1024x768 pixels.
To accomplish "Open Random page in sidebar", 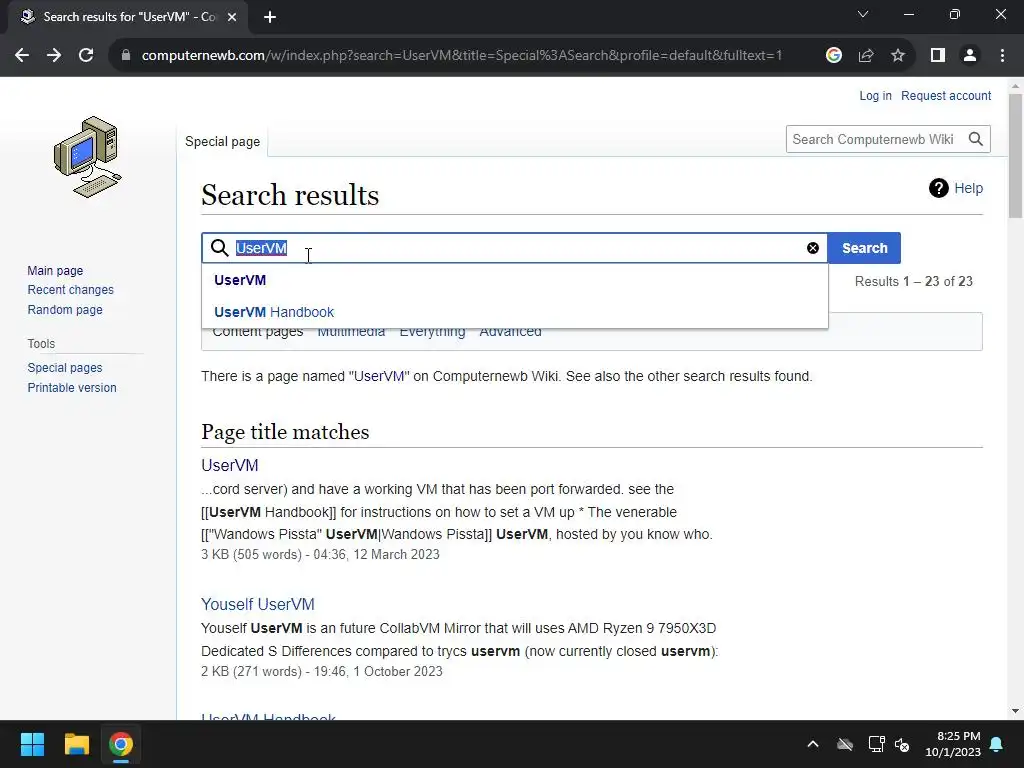I will pos(65,310).
